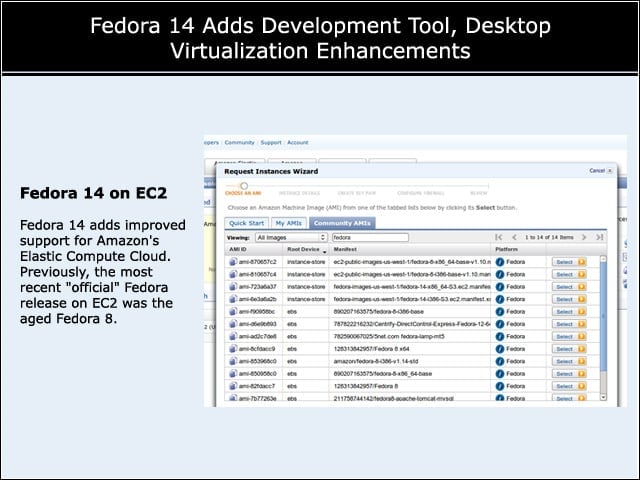
Task: Click manifest 128313842957/Fedora 8 x64
Action: (371, 349)
